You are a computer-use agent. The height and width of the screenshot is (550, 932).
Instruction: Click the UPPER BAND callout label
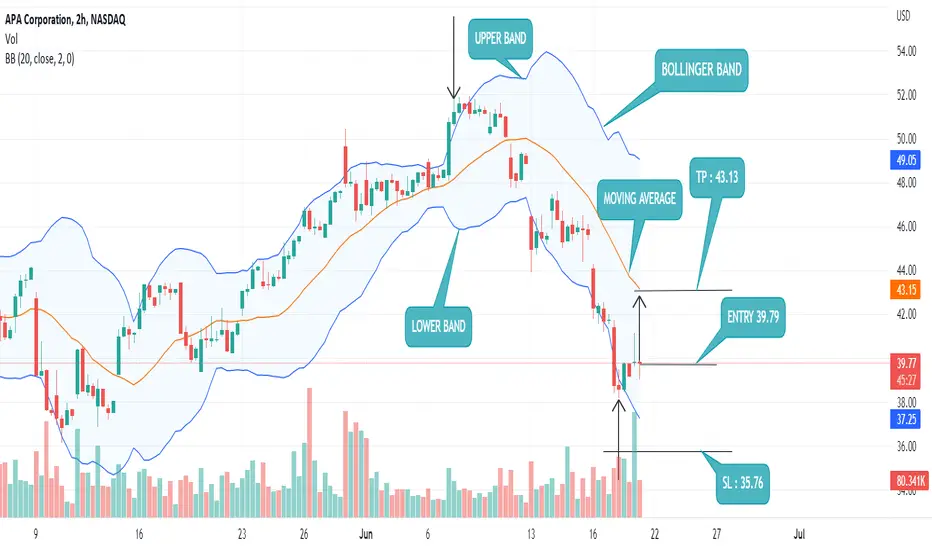[500, 39]
